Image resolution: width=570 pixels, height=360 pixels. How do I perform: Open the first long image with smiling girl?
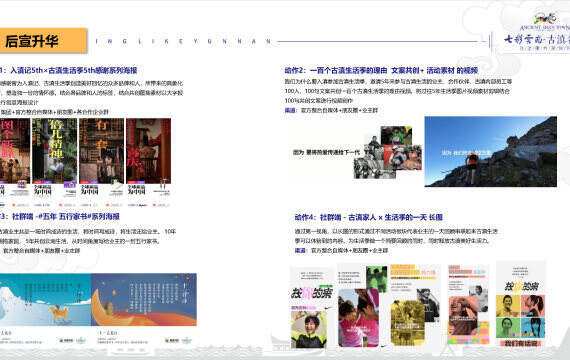pos(312,307)
